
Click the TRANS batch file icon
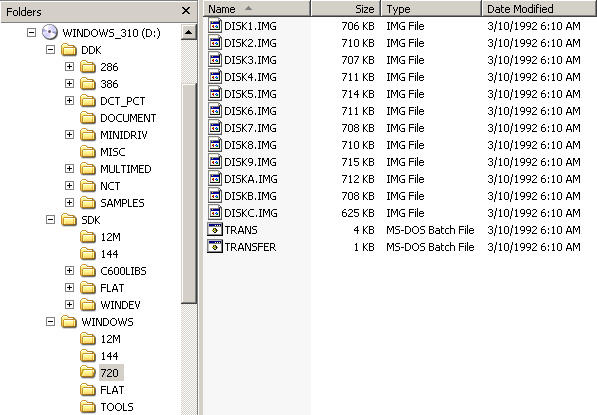pos(215,230)
